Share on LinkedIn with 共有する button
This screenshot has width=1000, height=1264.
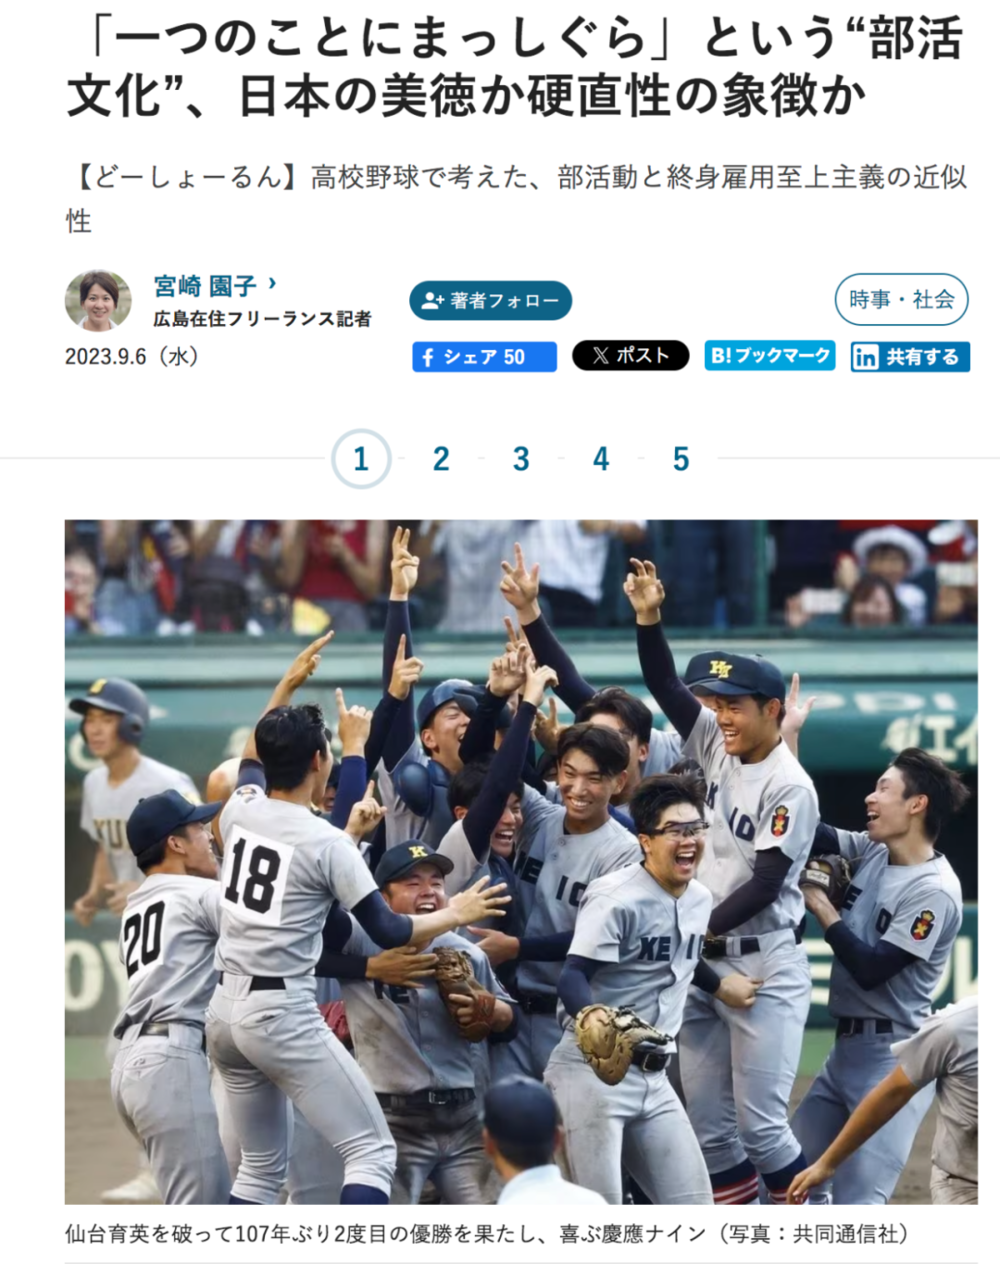pyautogui.click(x=910, y=357)
